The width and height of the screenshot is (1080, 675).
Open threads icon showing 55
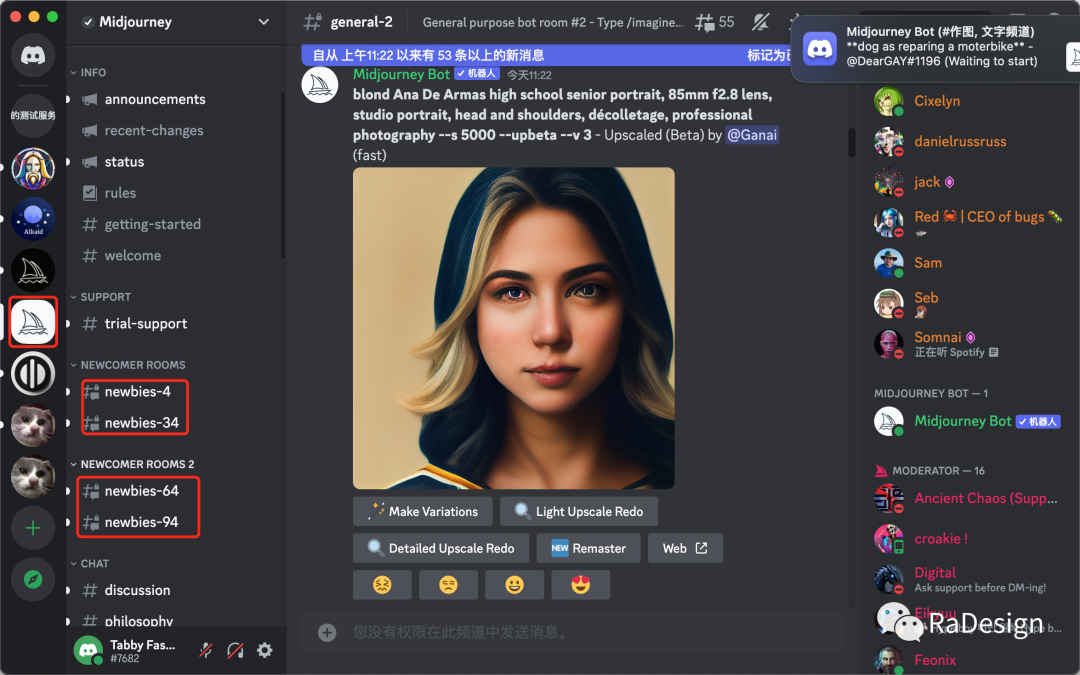714,22
